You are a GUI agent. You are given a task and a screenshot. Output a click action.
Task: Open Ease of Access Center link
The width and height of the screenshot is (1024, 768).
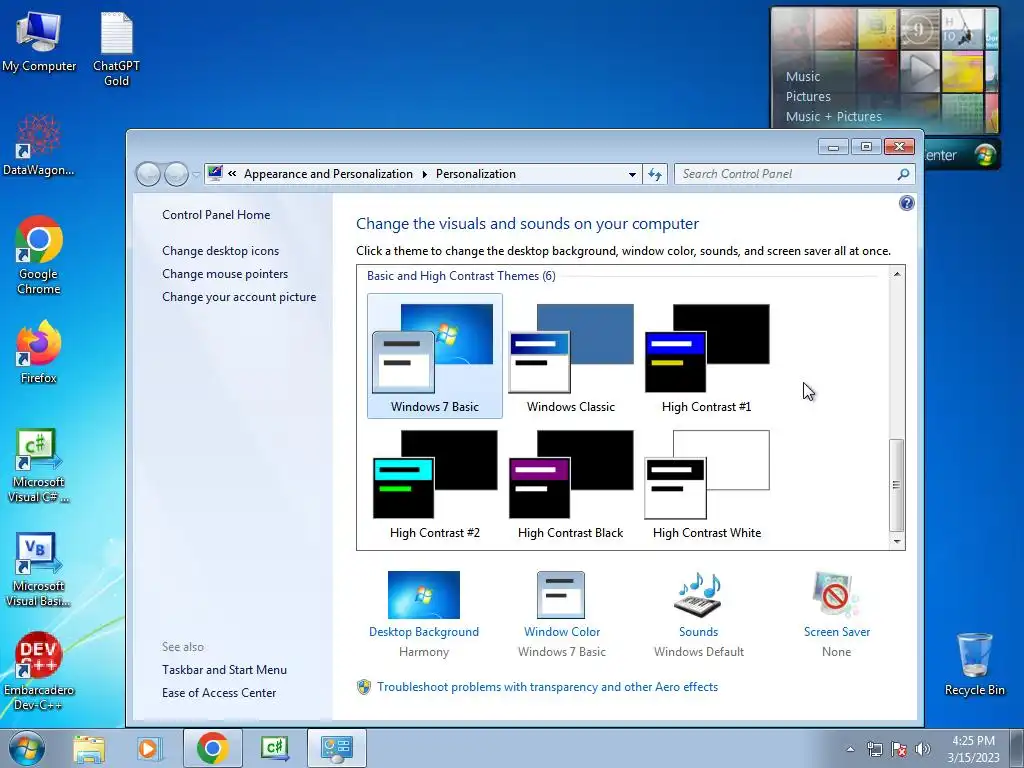tap(219, 692)
